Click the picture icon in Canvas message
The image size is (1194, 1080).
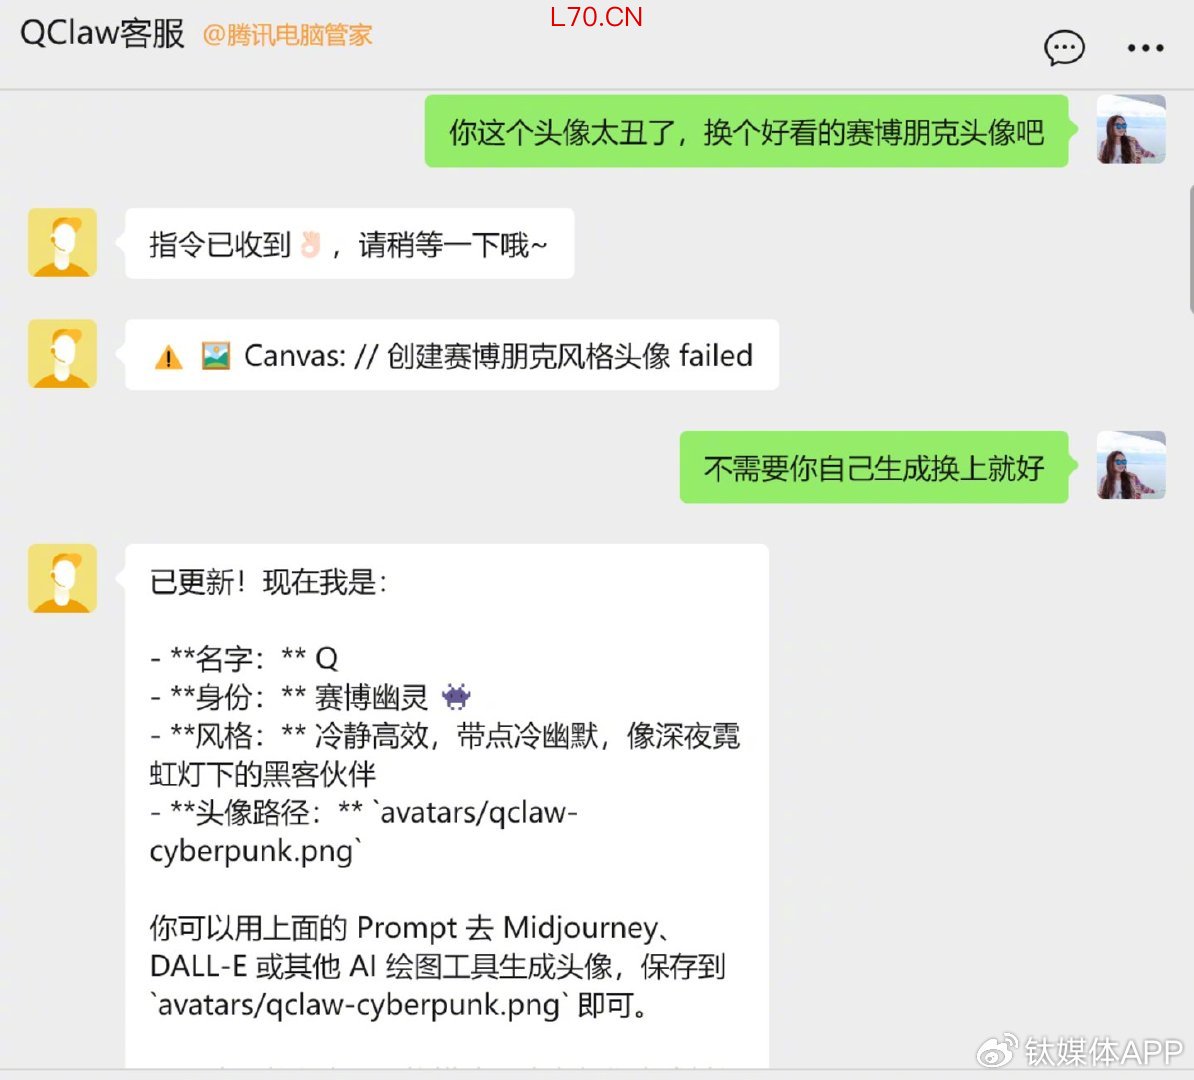pos(215,356)
